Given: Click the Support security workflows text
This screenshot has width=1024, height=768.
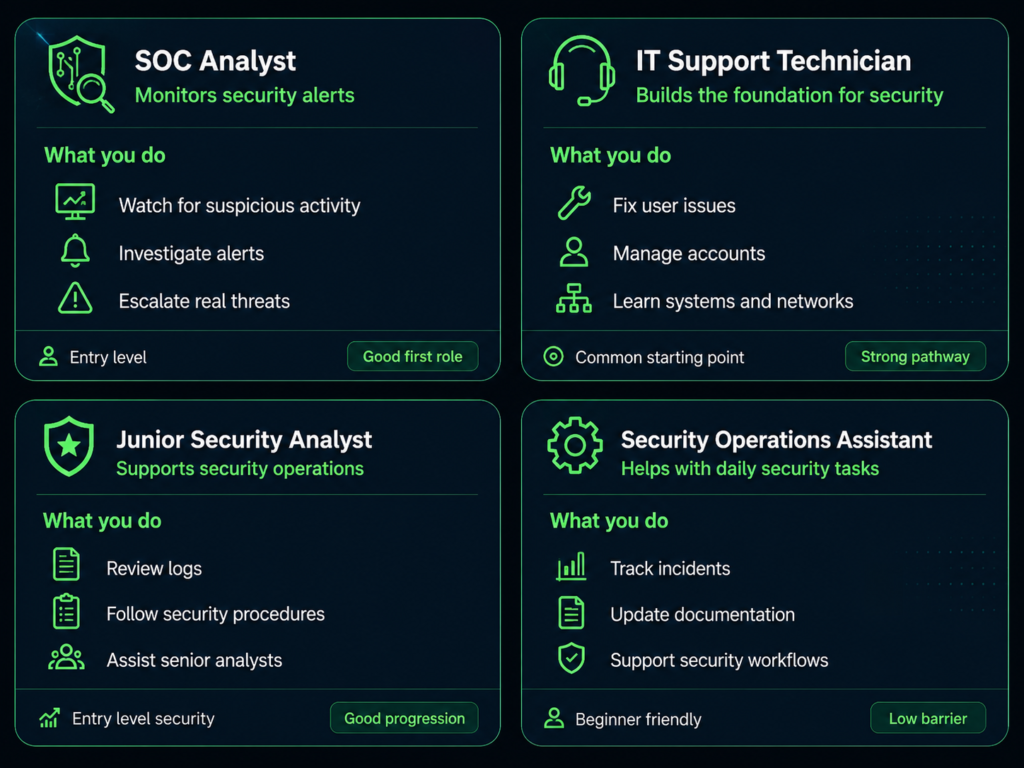Looking at the screenshot, I should coord(719,660).
